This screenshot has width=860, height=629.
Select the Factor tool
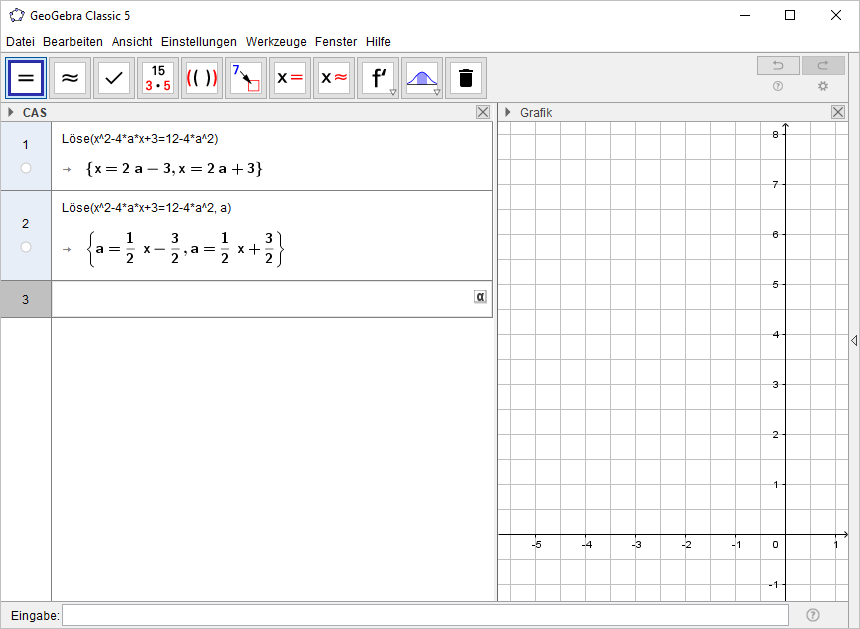click(x=157, y=77)
